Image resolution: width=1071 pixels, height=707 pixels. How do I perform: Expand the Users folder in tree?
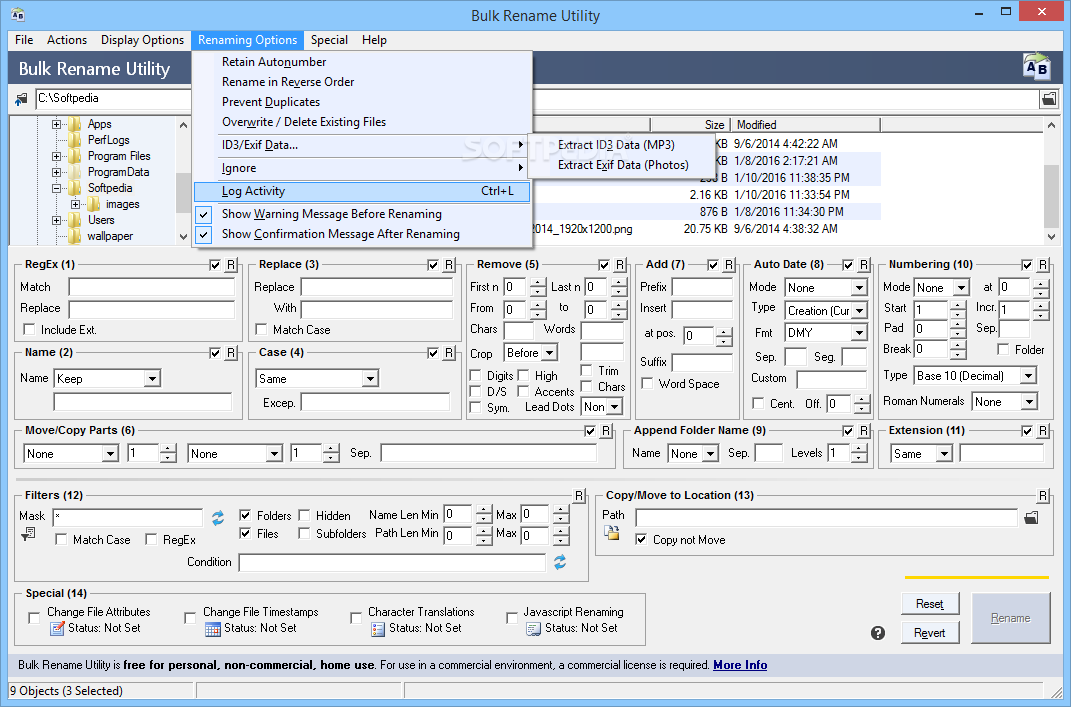[57, 220]
